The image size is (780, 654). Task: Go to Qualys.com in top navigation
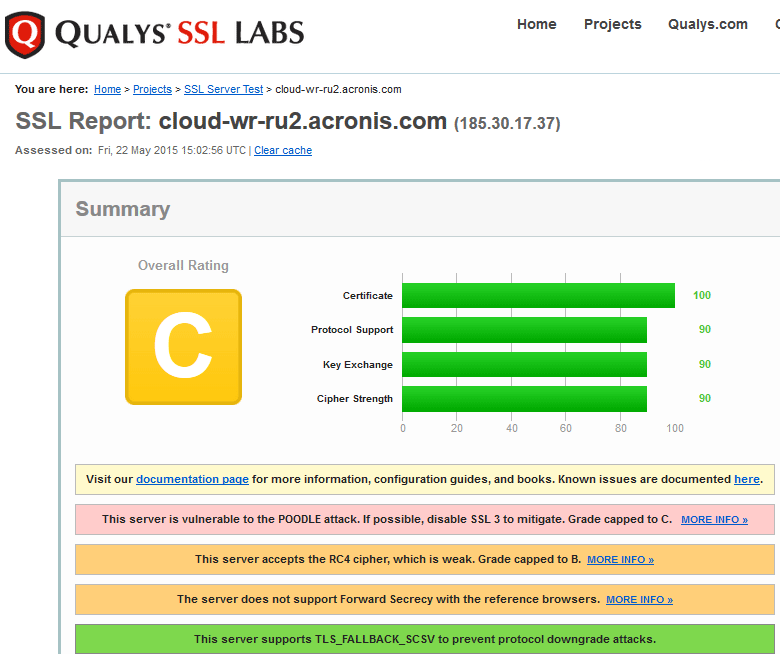pyautogui.click(x=707, y=24)
